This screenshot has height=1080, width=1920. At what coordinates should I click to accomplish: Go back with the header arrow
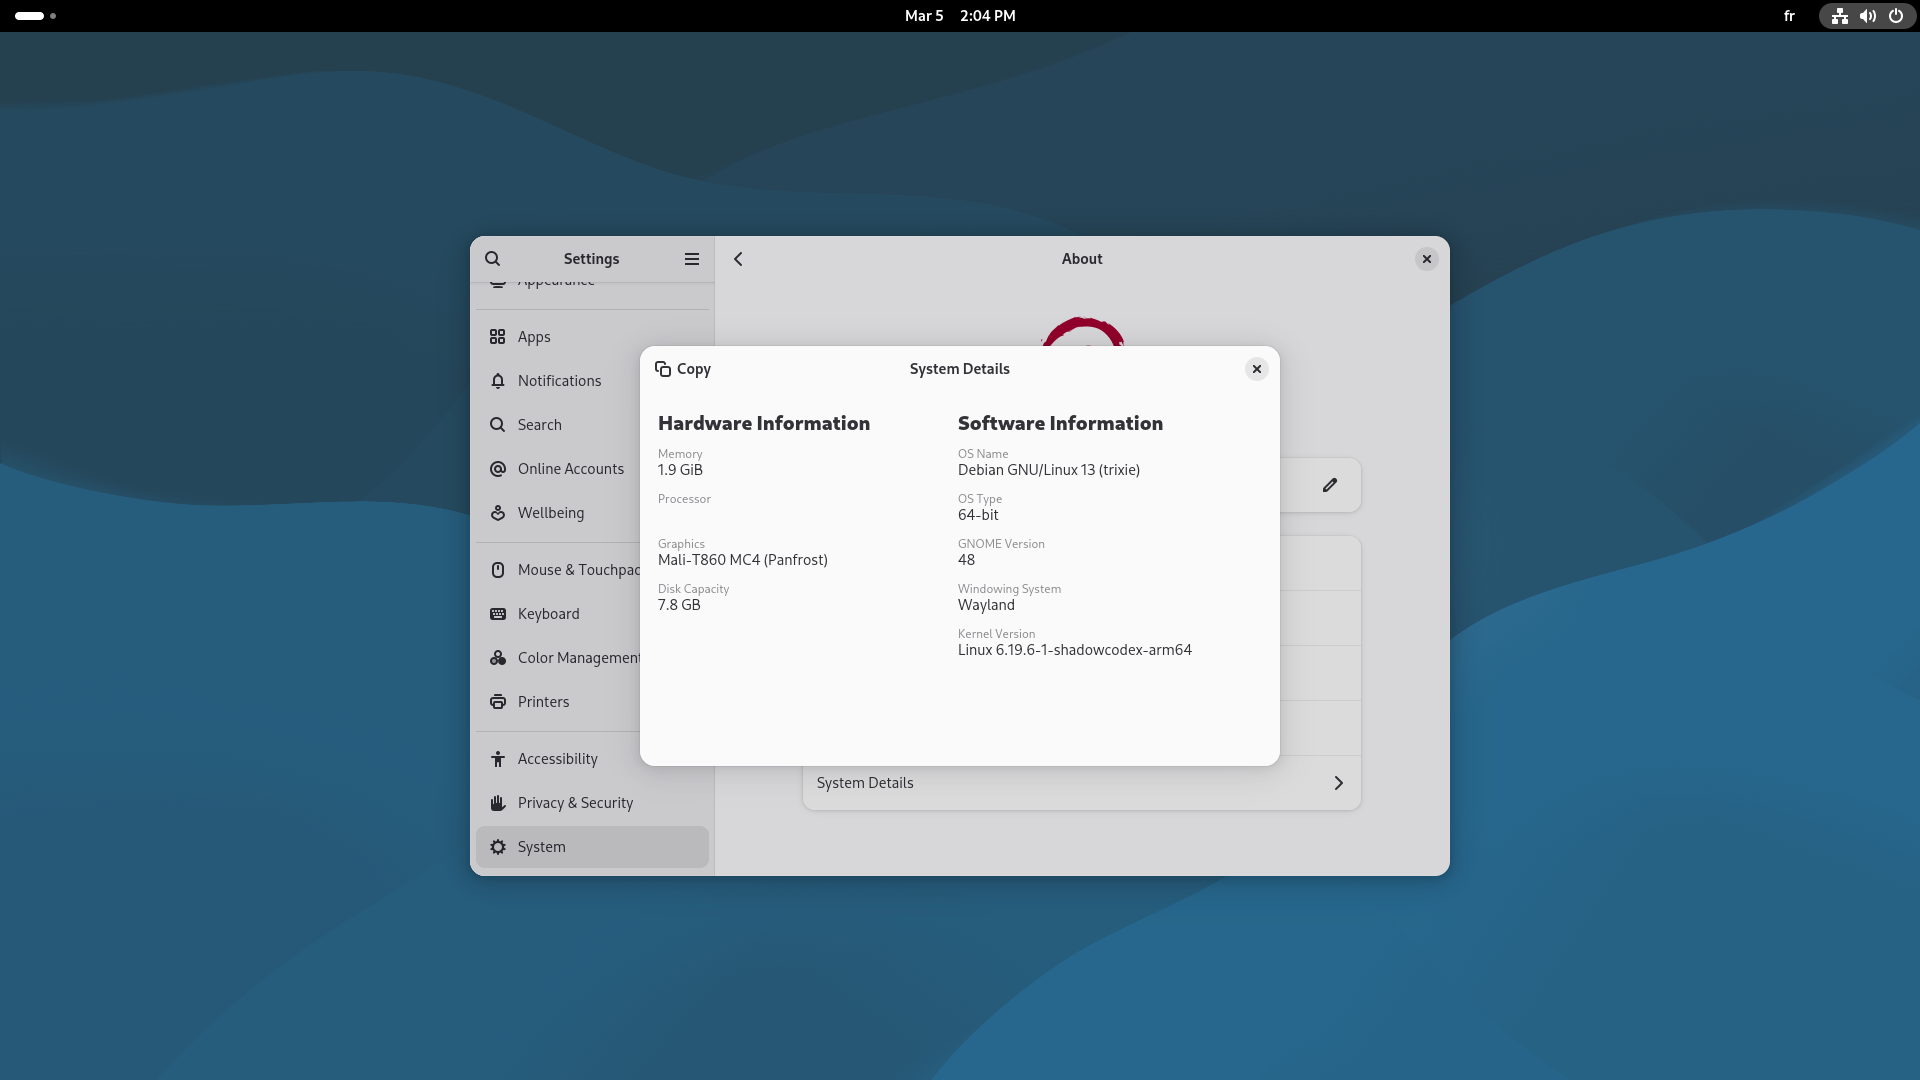point(739,259)
